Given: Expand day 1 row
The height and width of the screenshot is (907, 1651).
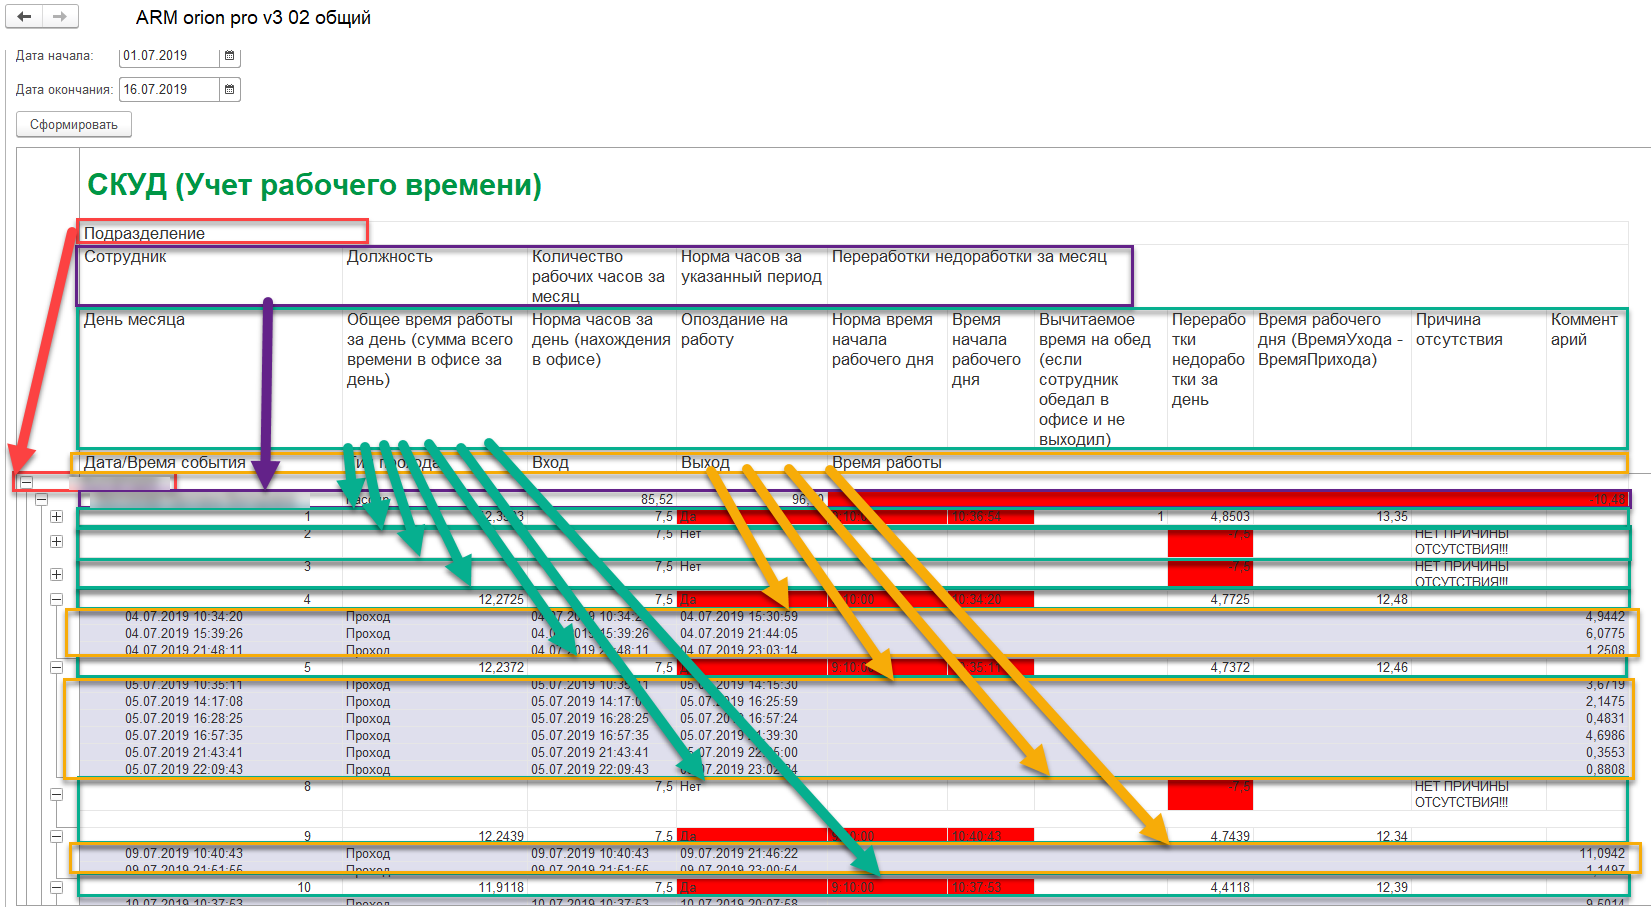Looking at the screenshot, I should click(57, 517).
